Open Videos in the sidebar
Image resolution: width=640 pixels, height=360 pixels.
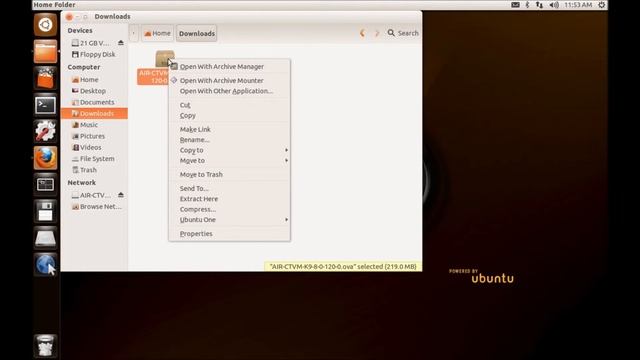pyautogui.click(x=87, y=147)
